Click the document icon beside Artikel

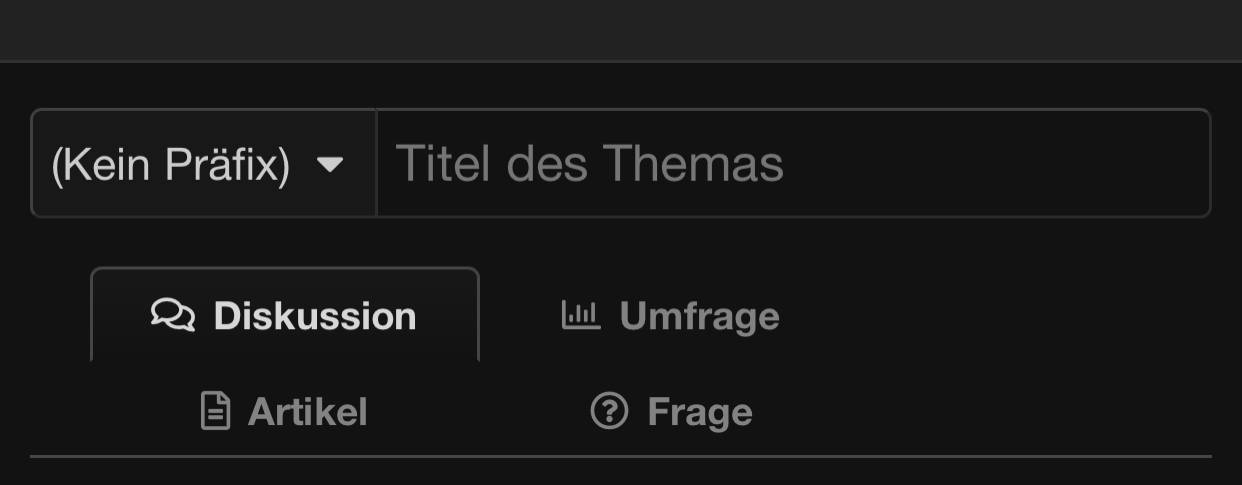(215, 411)
